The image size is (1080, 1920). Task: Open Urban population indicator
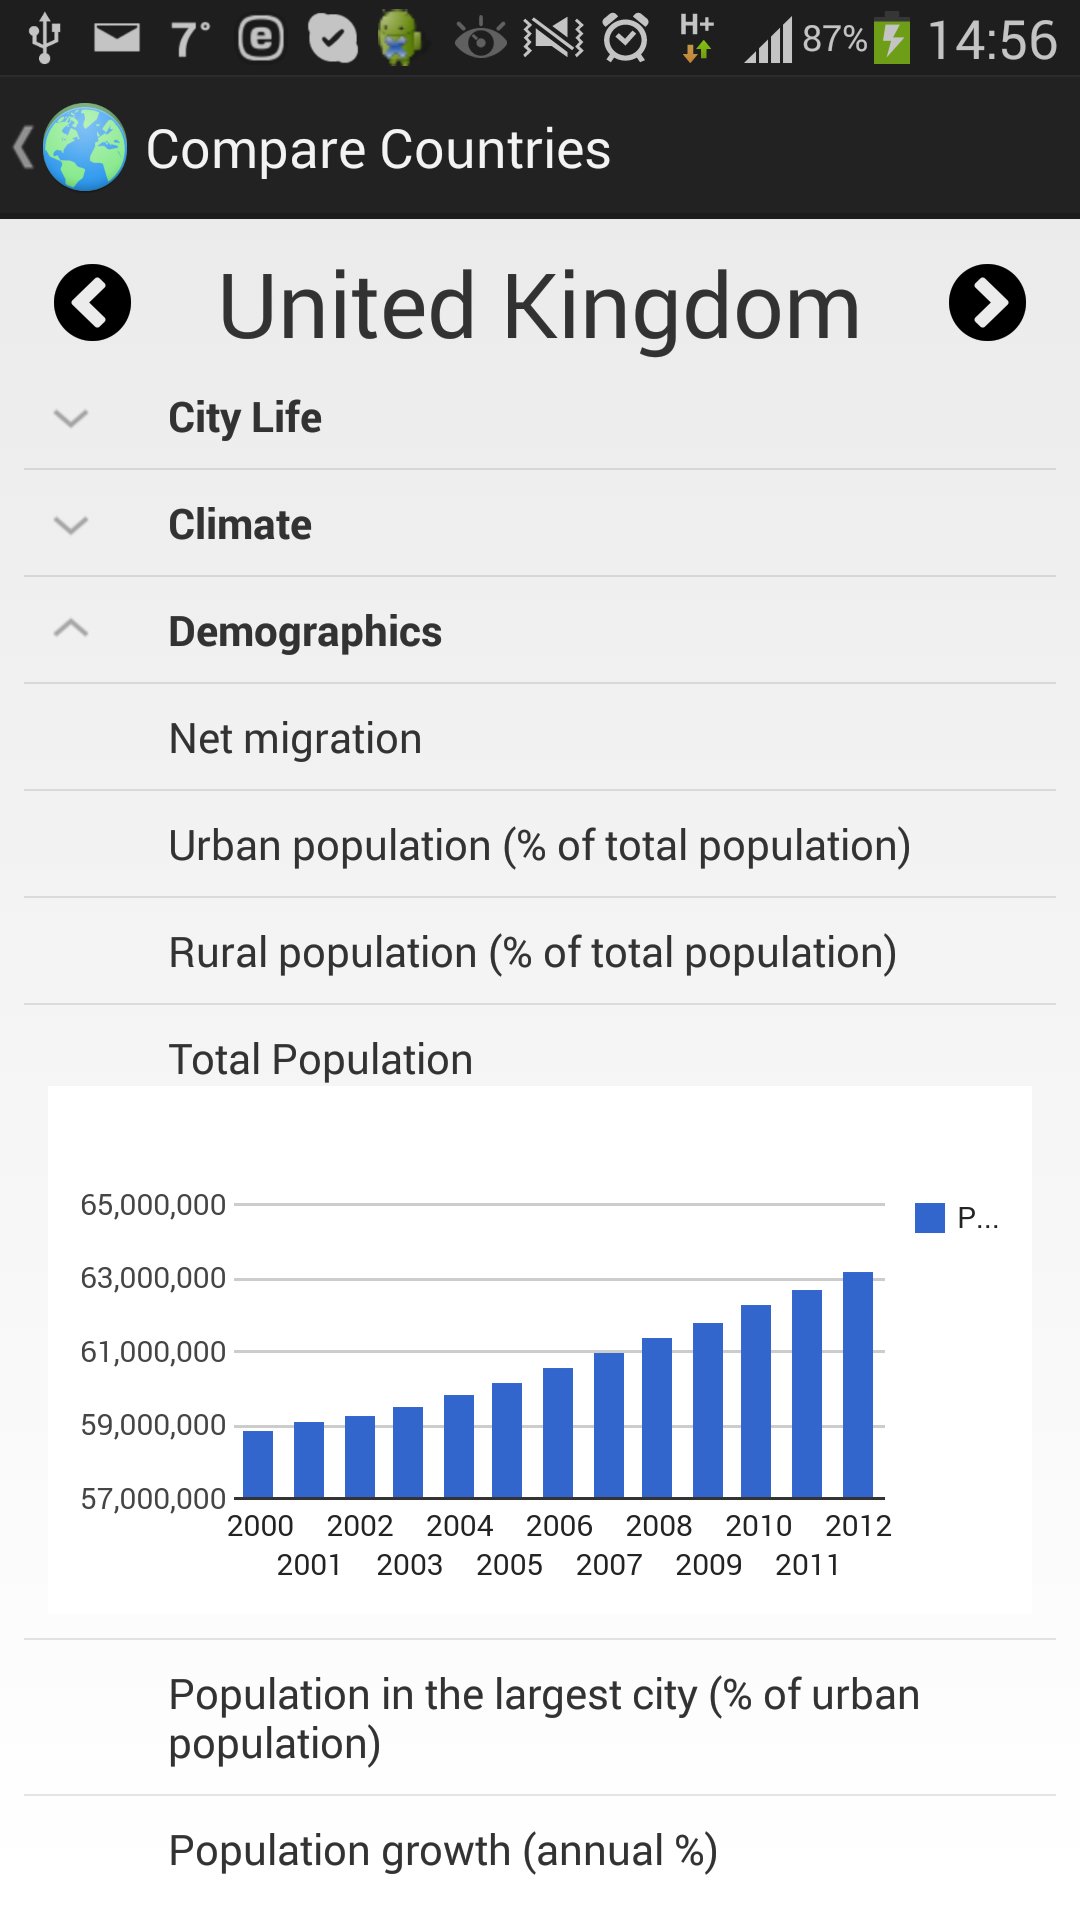click(x=540, y=845)
